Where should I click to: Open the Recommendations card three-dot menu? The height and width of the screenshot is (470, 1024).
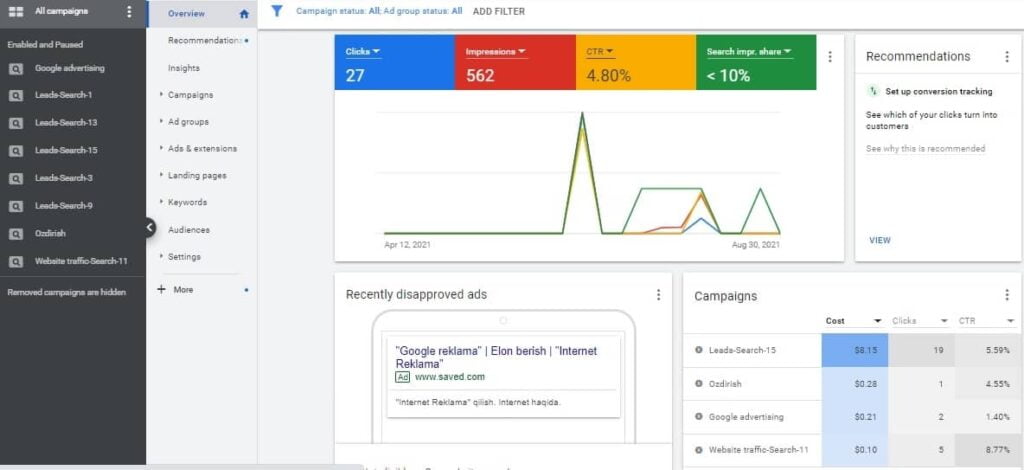coord(1006,57)
